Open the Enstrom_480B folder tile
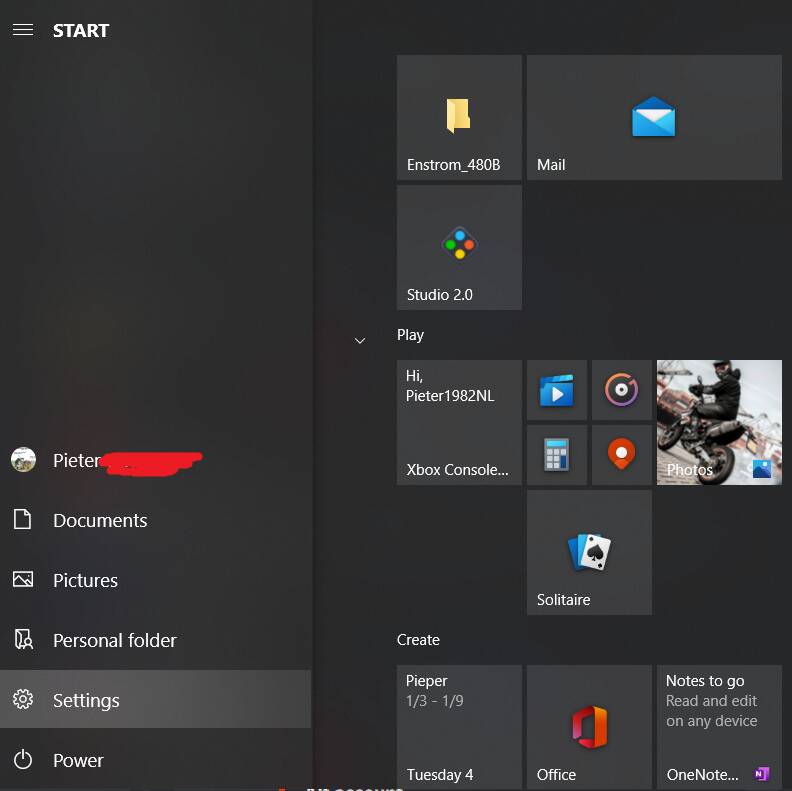The width and height of the screenshot is (792, 791). click(459, 117)
